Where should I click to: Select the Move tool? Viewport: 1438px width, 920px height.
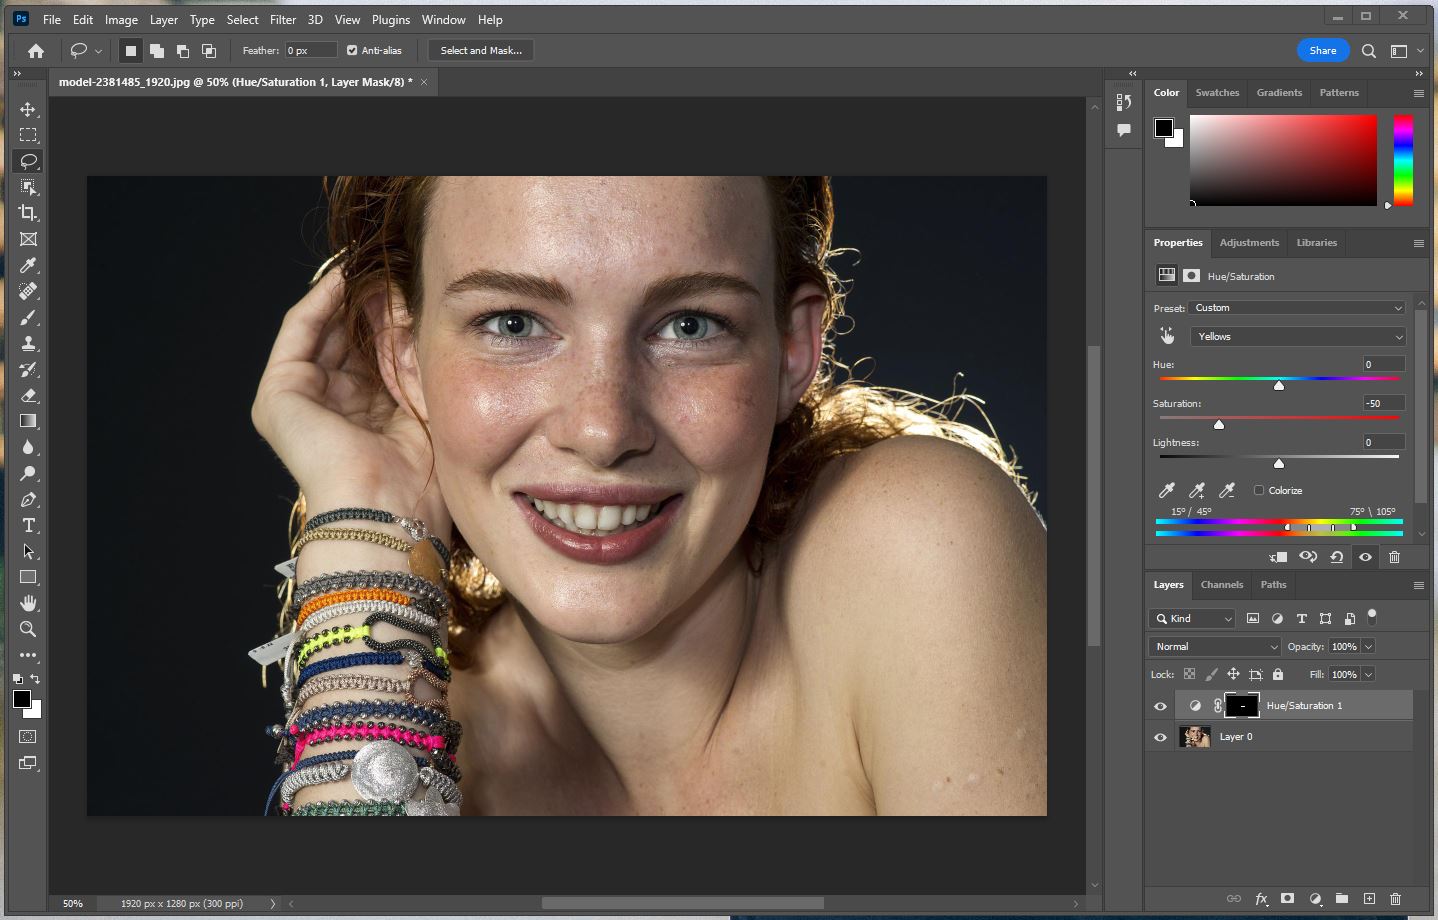tap(28, 109)
